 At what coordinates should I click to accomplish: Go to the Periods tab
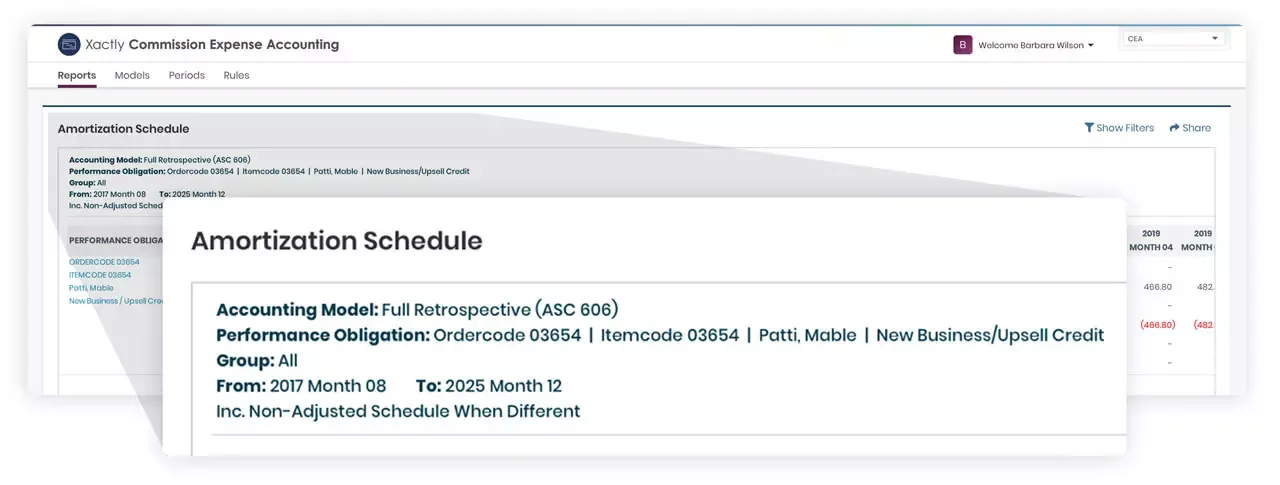point(187,76)
